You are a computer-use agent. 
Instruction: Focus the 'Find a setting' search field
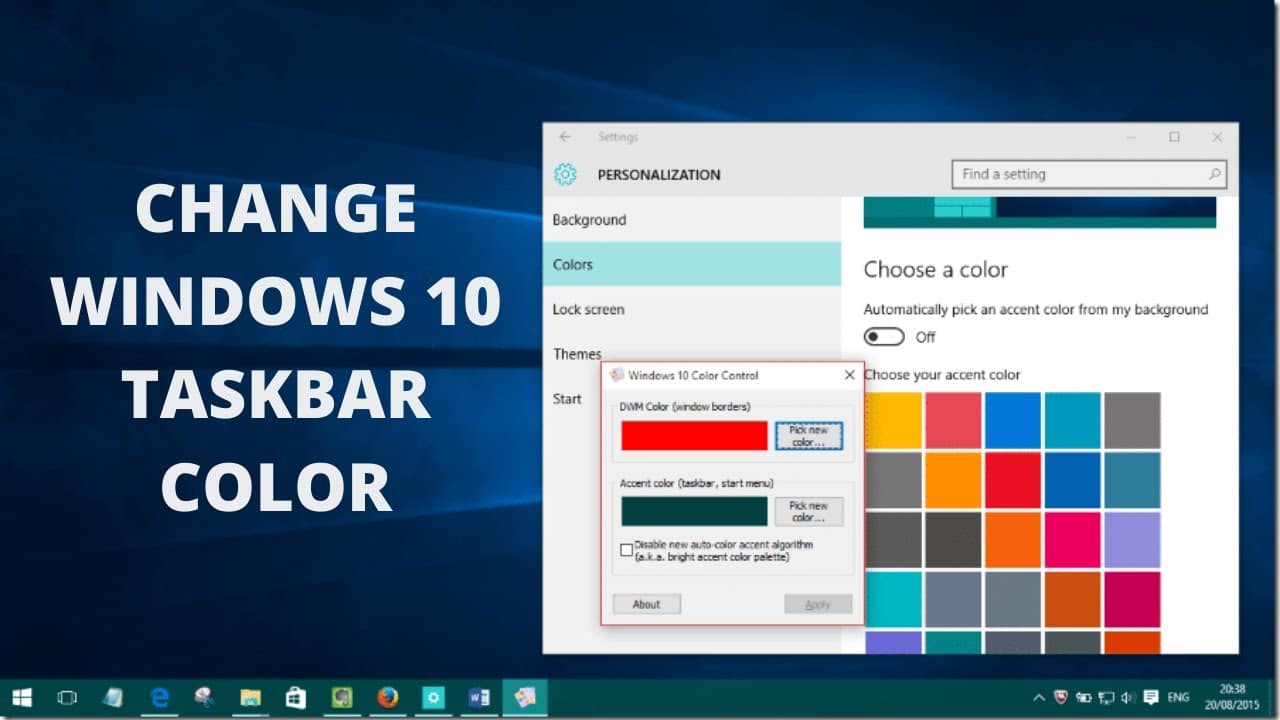click(x=1089, y=174)
